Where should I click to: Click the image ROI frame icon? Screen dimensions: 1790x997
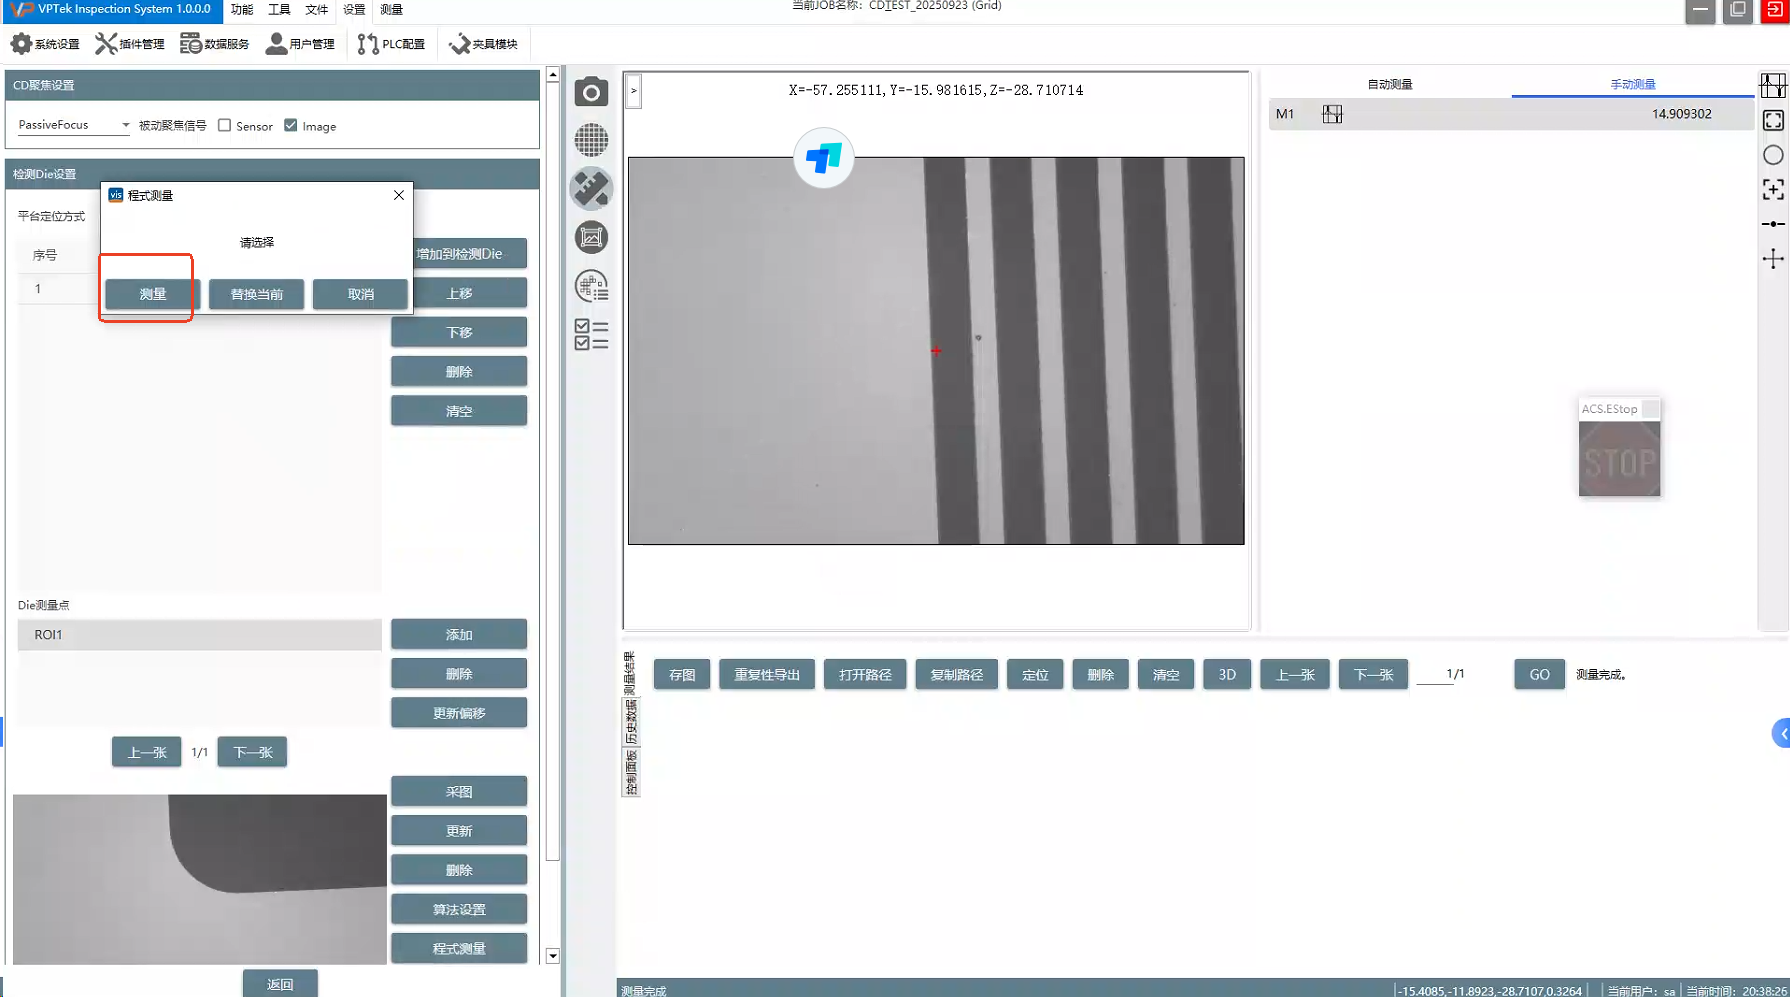click(x=591, y=237)
